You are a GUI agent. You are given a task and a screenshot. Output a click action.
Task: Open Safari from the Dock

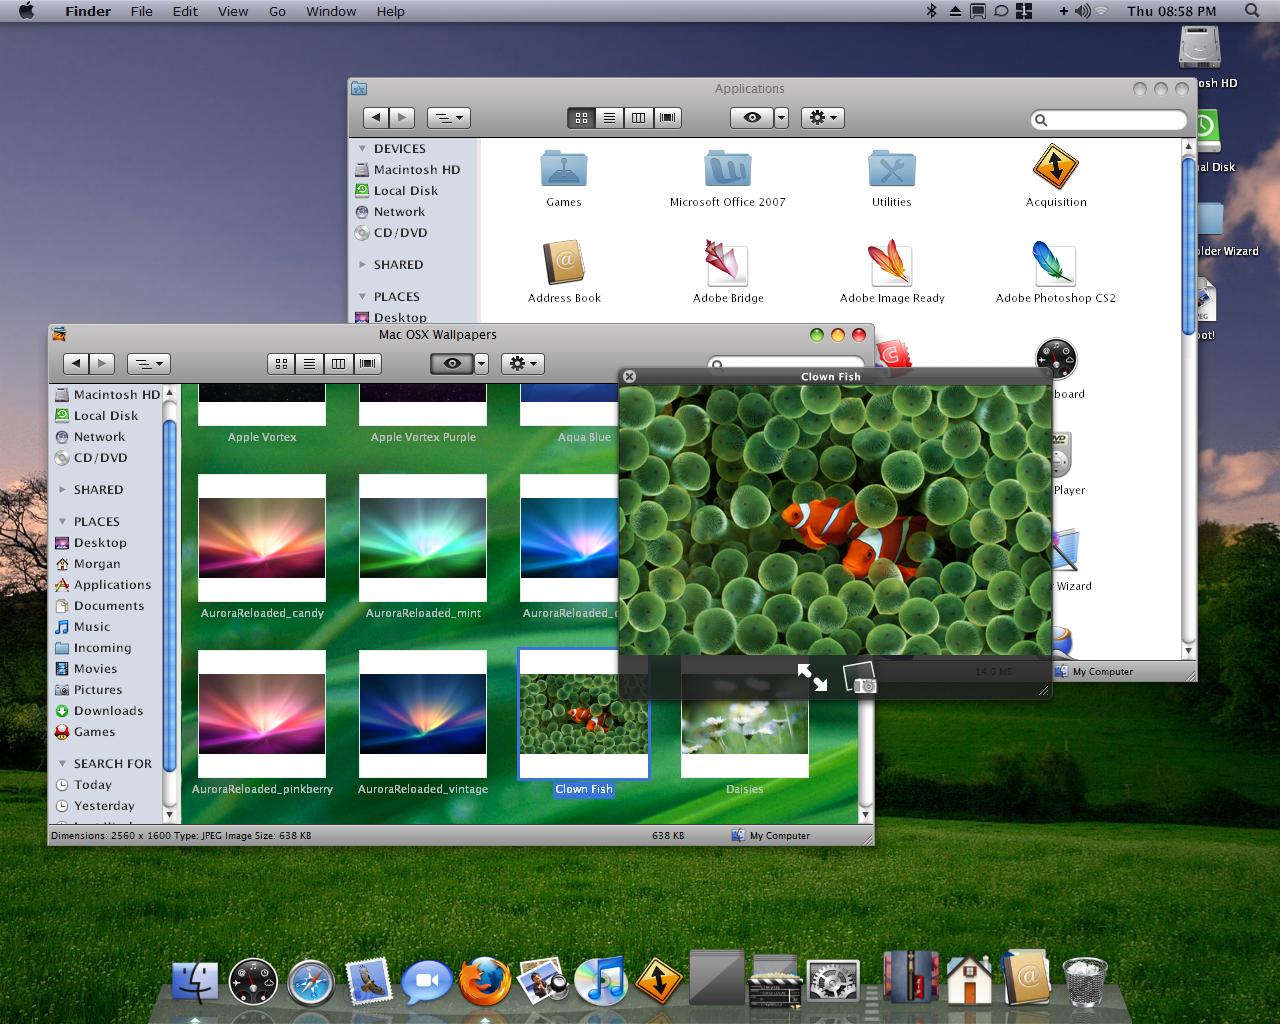point(311,982)
